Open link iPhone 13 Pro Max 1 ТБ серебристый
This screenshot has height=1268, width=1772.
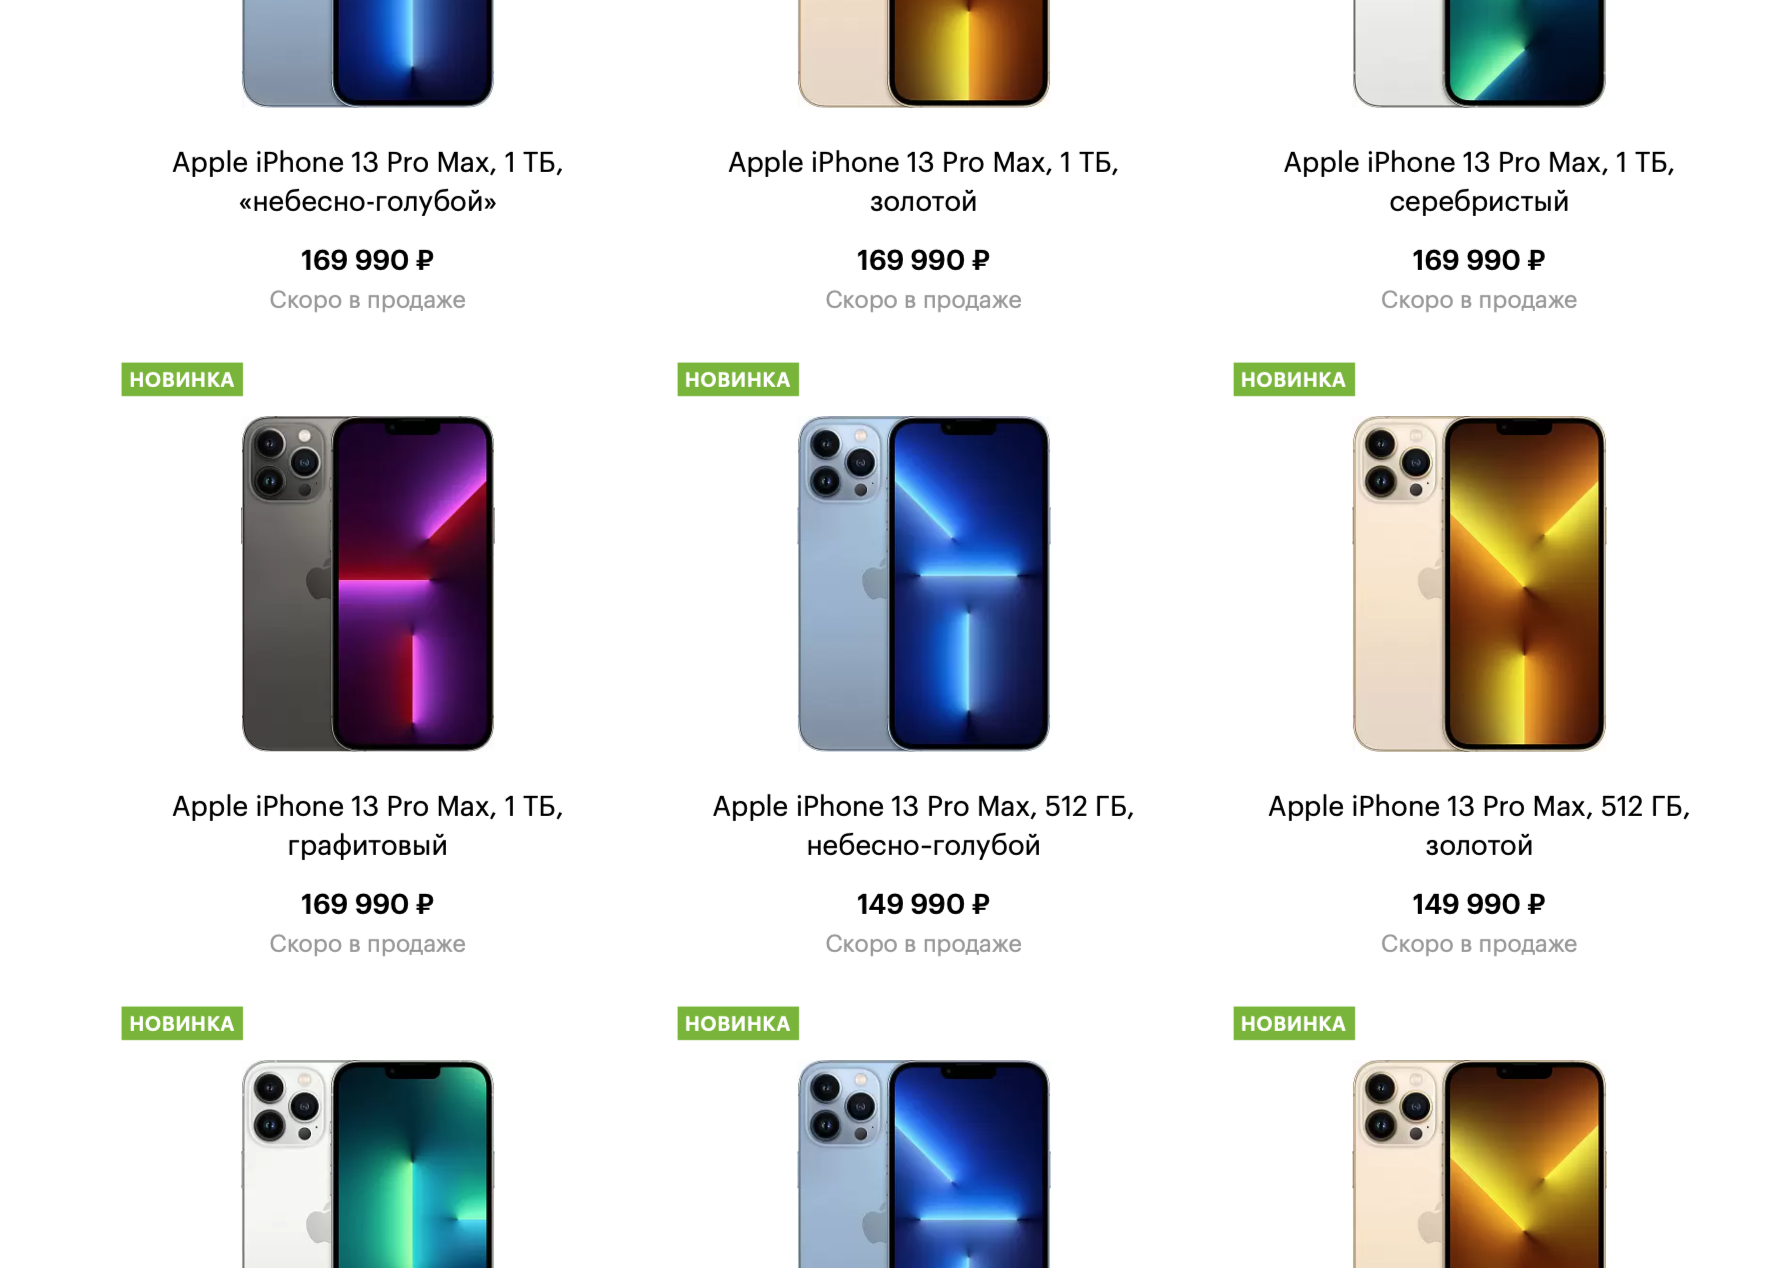click(x=1479, y=181)
